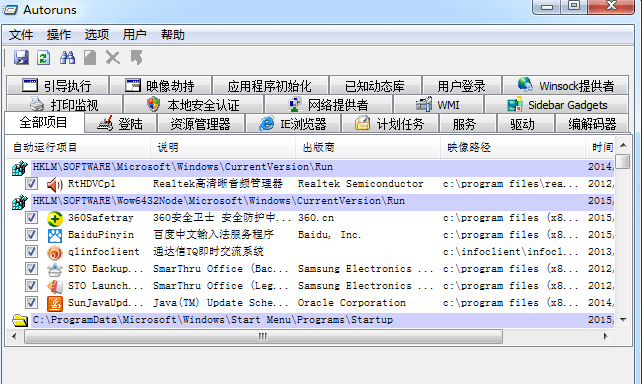The height and width of the screenshot is (384, 642).
Task: Uncheck the RtHDVCpl autorun entry
Action: click(31, 184)
